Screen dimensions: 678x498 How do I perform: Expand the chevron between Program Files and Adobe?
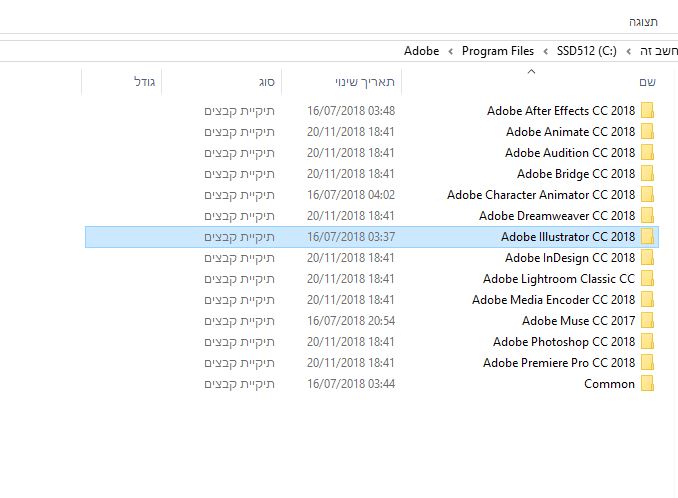pos(451,52)
